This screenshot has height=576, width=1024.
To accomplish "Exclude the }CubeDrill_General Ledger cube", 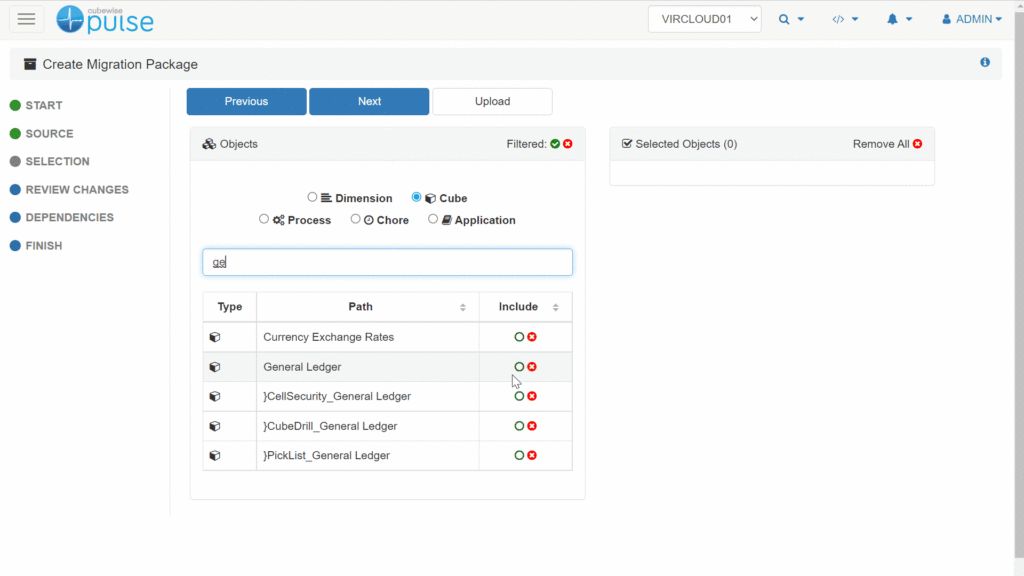I will pos(532,426).
